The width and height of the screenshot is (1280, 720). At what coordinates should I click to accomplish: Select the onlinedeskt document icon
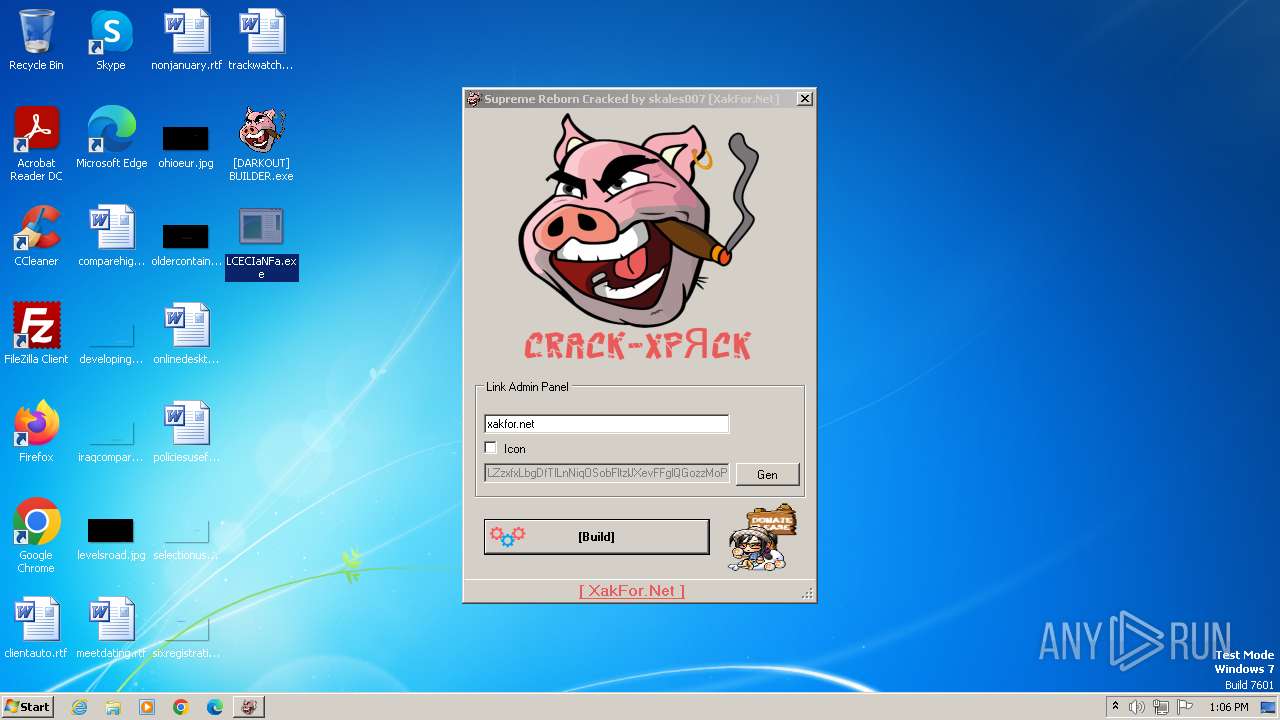coord(186,334)
